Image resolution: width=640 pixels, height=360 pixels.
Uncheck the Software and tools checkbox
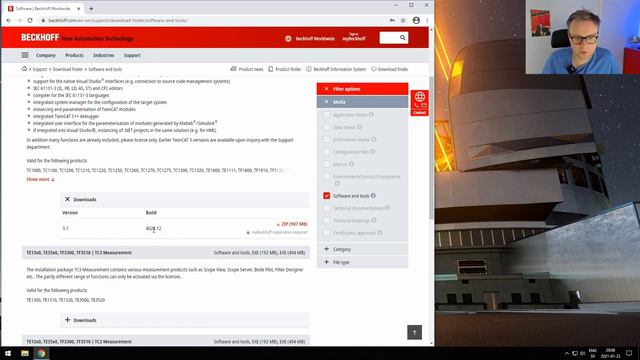(x=327, y=196)
